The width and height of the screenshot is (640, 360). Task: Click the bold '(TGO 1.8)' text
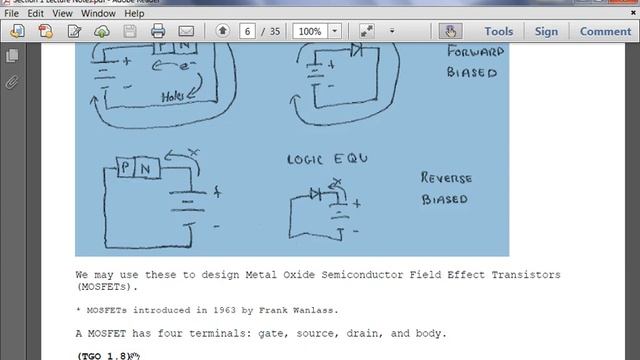104,356
